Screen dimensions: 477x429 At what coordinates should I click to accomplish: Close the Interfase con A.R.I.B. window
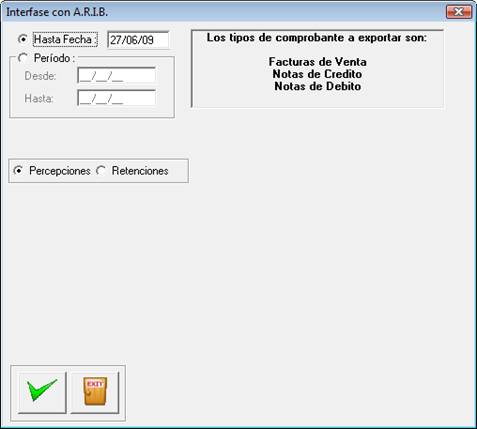click(x=459, y=12)
